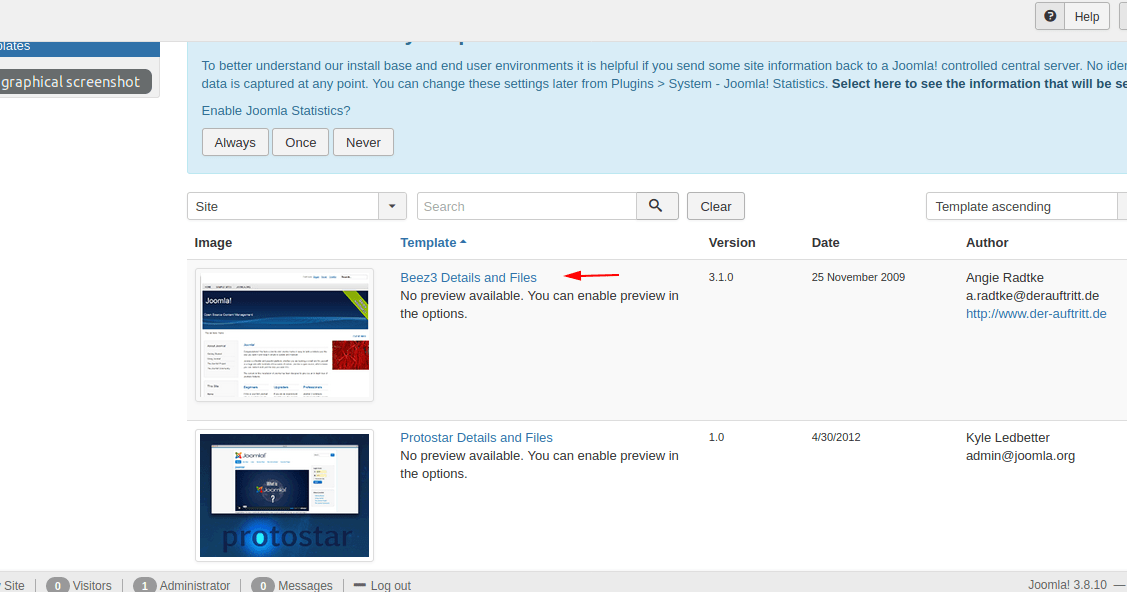Log out from the status bar

coord(390,585)
